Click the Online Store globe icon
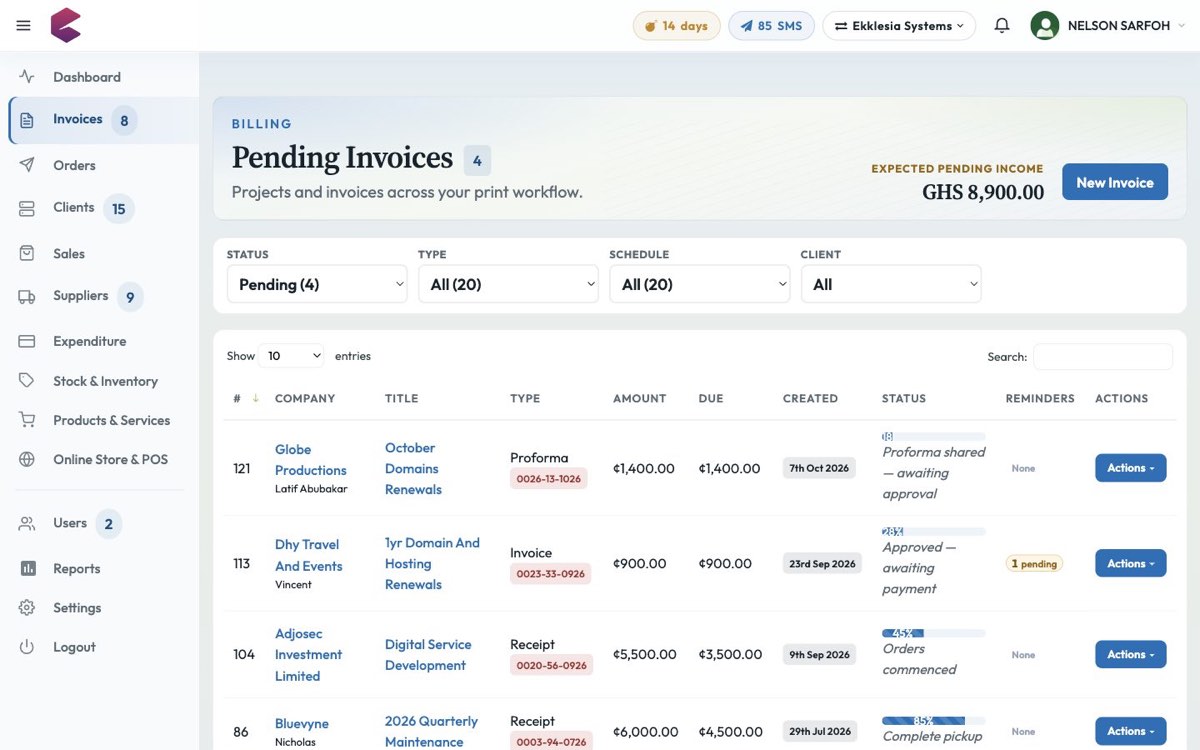Image resolution: width=1200 pixels, height=750 pixels. coord(27,459)
